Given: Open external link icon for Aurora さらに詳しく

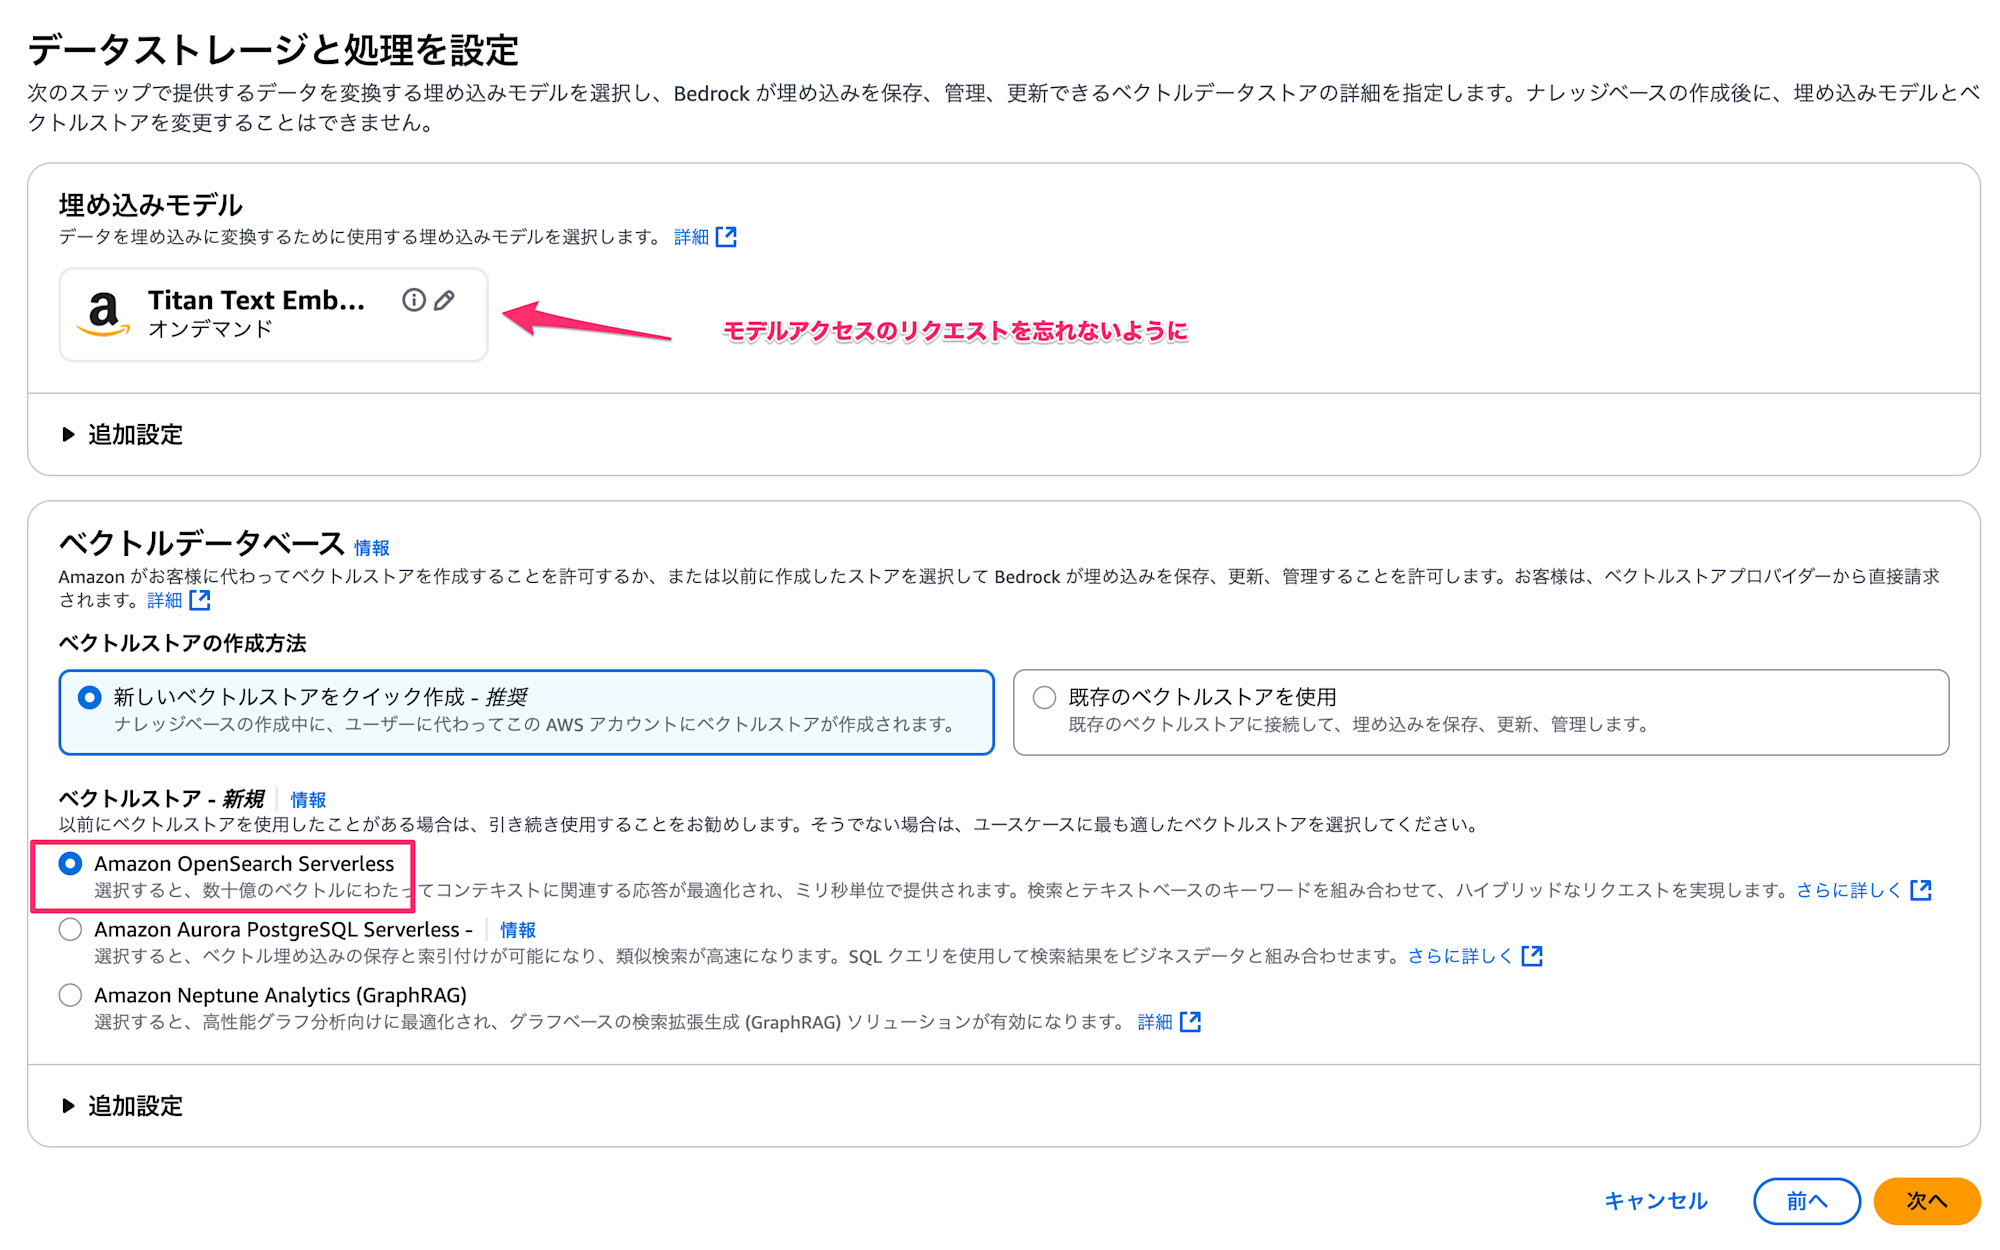Looking at the screenshot, I should 1531,956.
